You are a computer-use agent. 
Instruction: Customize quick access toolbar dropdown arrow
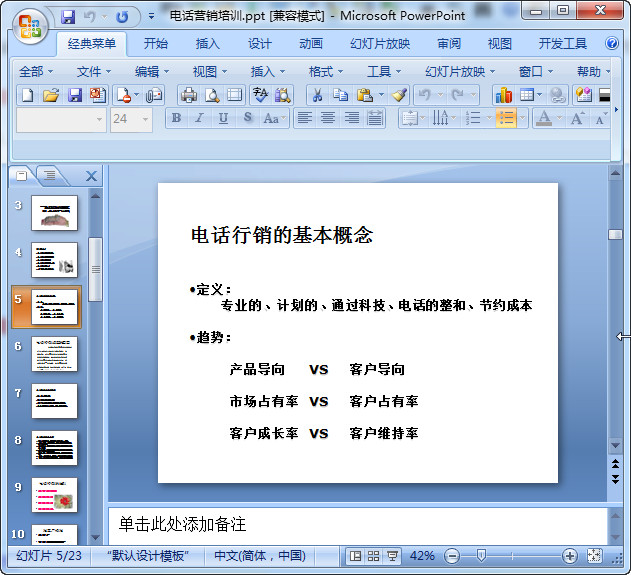pos(151,16)
